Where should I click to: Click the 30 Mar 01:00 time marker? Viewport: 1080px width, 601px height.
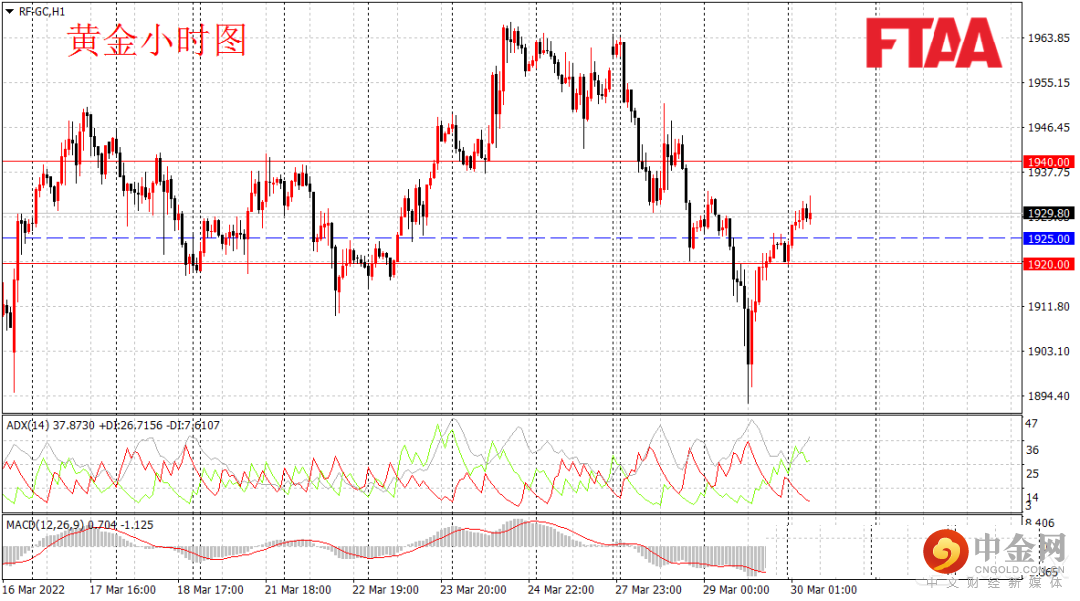tap(824, 590)
